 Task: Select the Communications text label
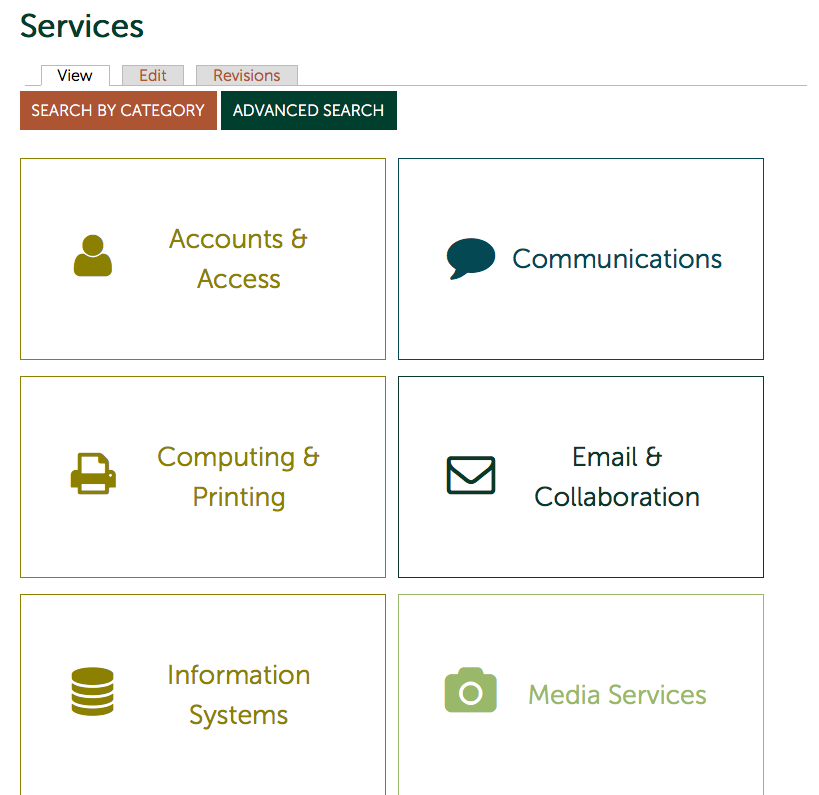[x=617, y=259]
